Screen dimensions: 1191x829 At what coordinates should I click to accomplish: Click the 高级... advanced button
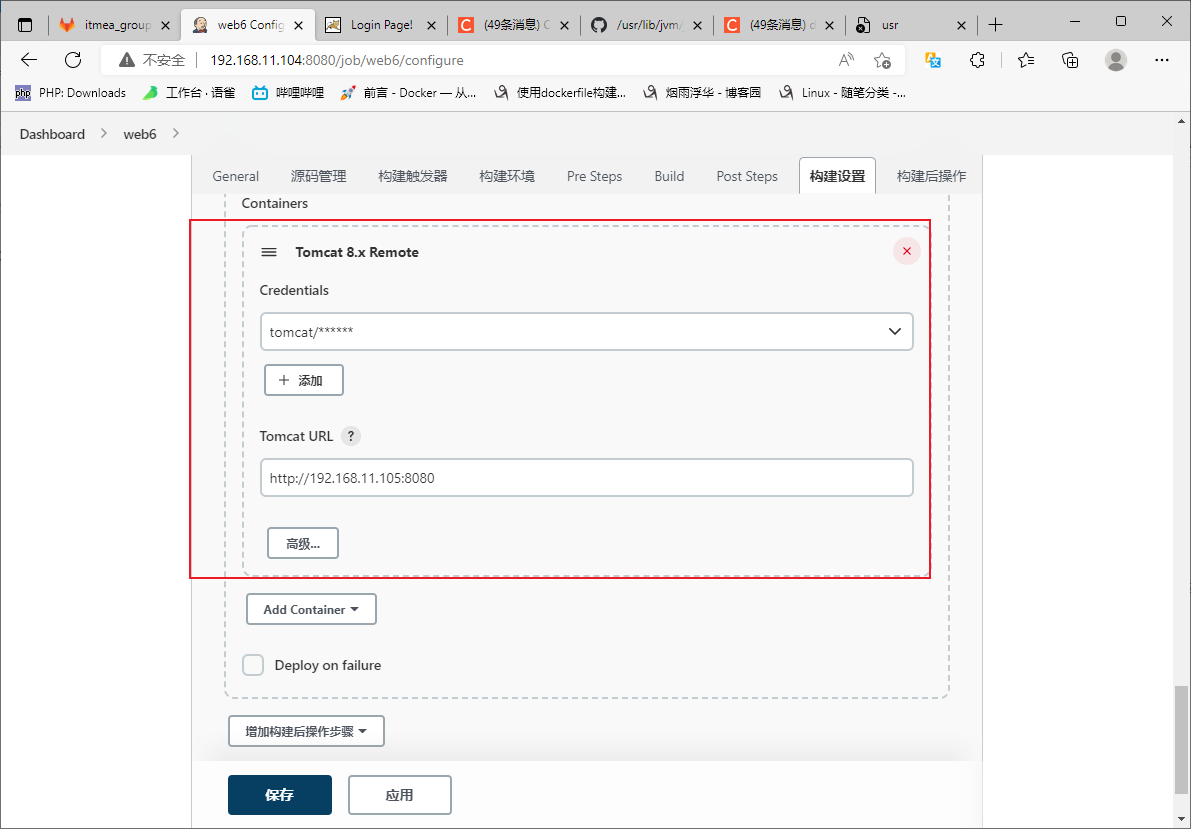tap(303, 543)
